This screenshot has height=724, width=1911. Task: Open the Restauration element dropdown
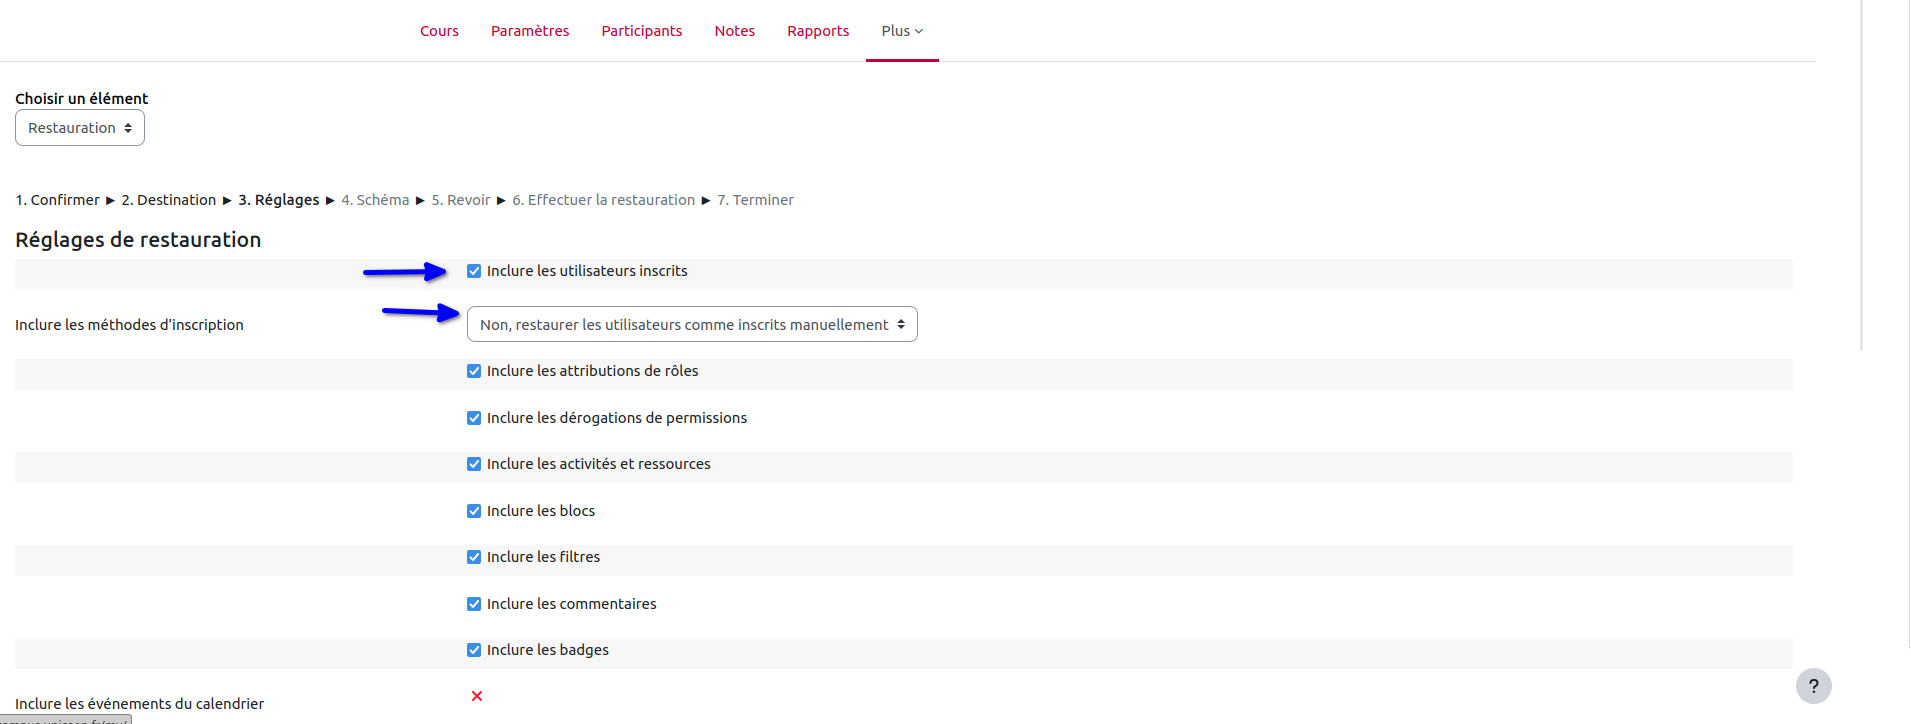80,128
